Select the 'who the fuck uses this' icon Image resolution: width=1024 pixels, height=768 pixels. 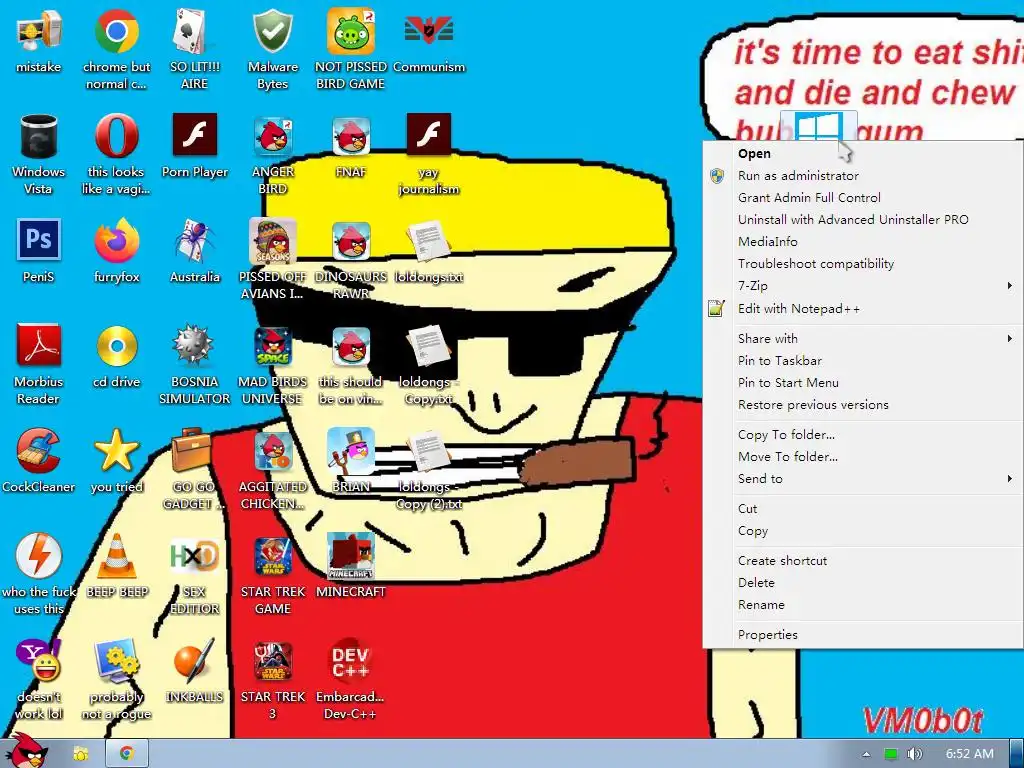click(x=39, y=556)
